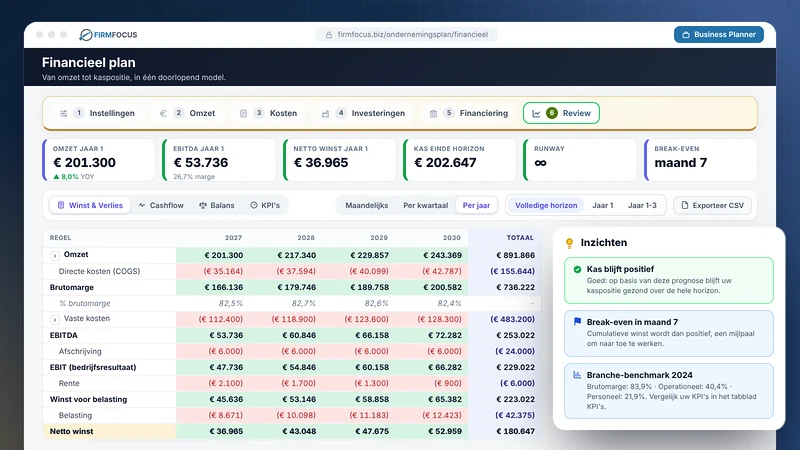Switch to Maandelijks view
Screen dimensions: 800x450
(x=366, y=205)
